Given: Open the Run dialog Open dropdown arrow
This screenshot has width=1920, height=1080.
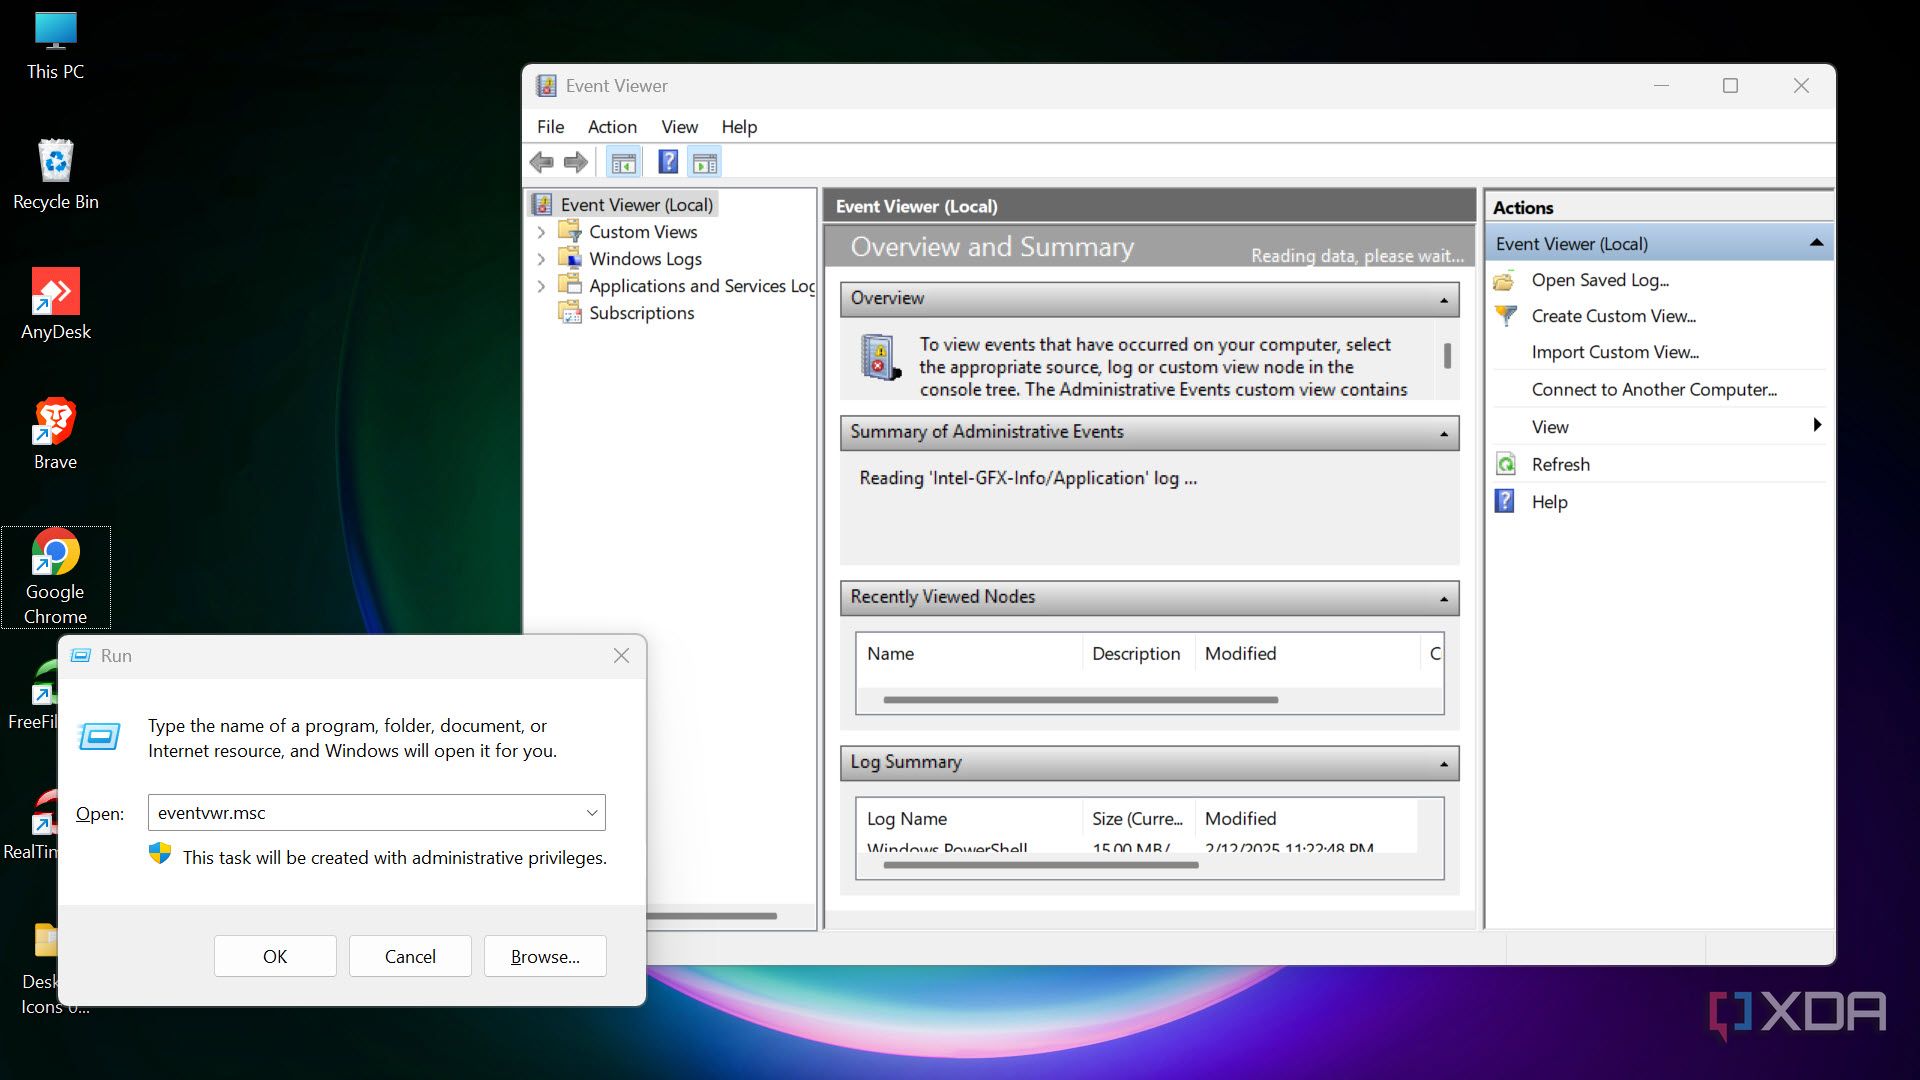Looking at the screenshot, I should point(592,813).
